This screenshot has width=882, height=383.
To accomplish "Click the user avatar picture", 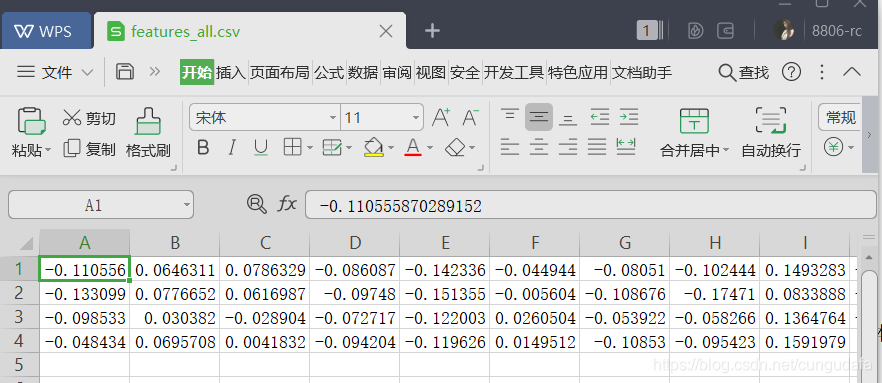I will pos(784,30).
